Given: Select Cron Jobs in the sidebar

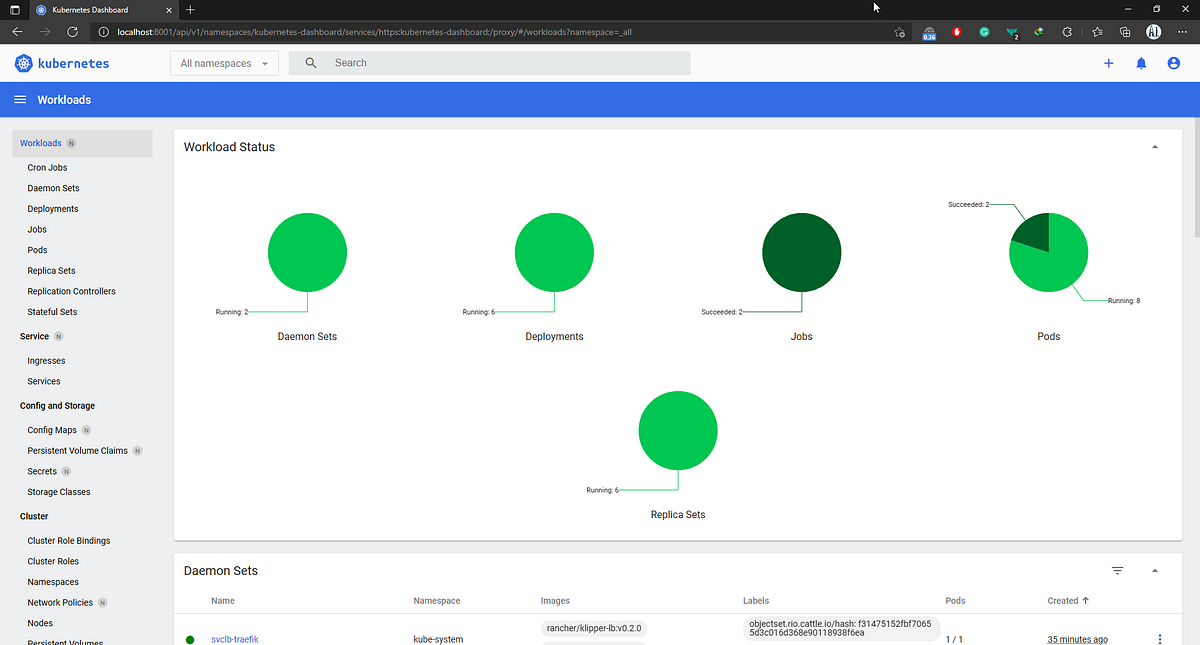Looking at the screenshot, I should [47, 167].
